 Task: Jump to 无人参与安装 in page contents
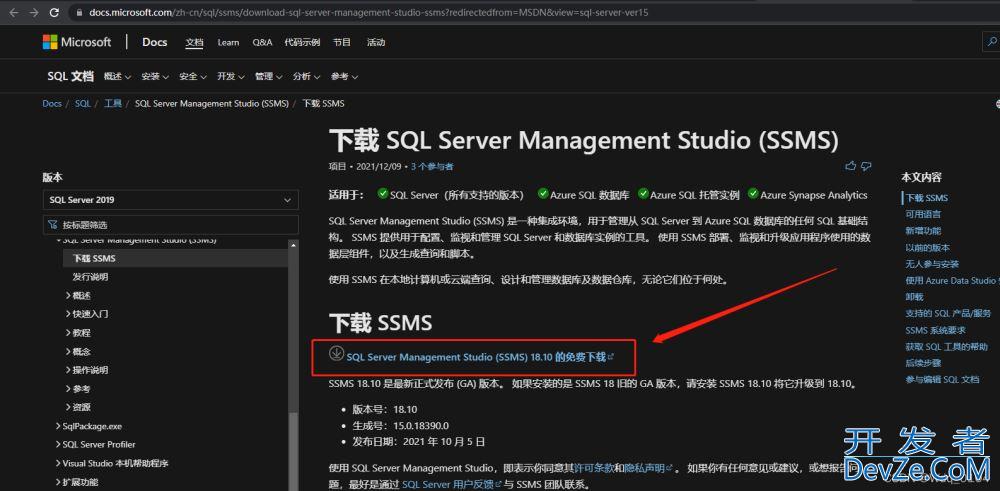[932, 264]
